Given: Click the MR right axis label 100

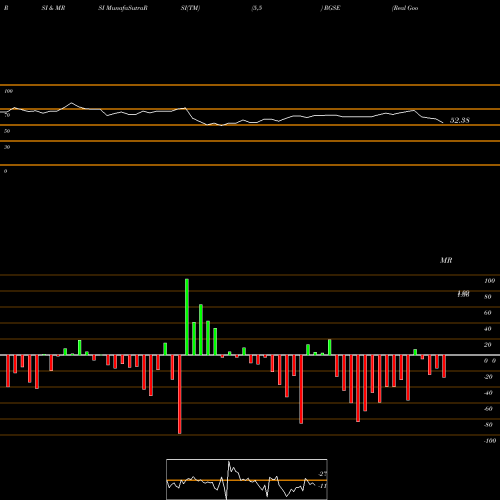Looking at the screenshot, I should click(489, 281).
